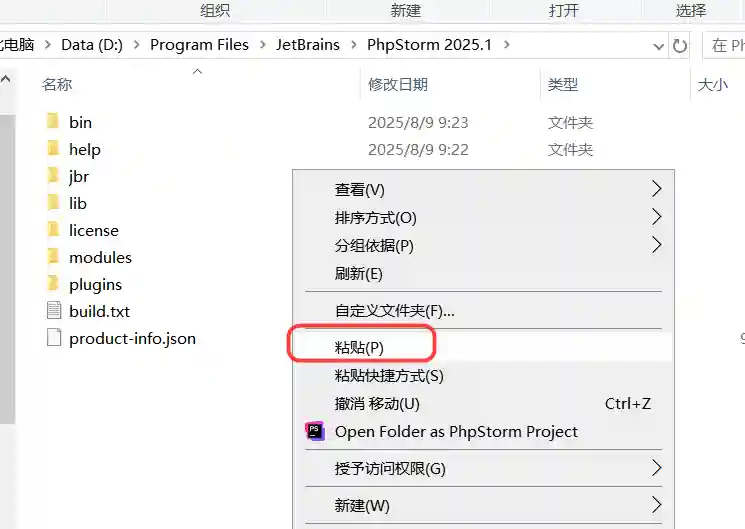Image resolution: width=745 pixels, height=529 pixels.
Task: Click the address bar refresh icon
Action: 680,46
